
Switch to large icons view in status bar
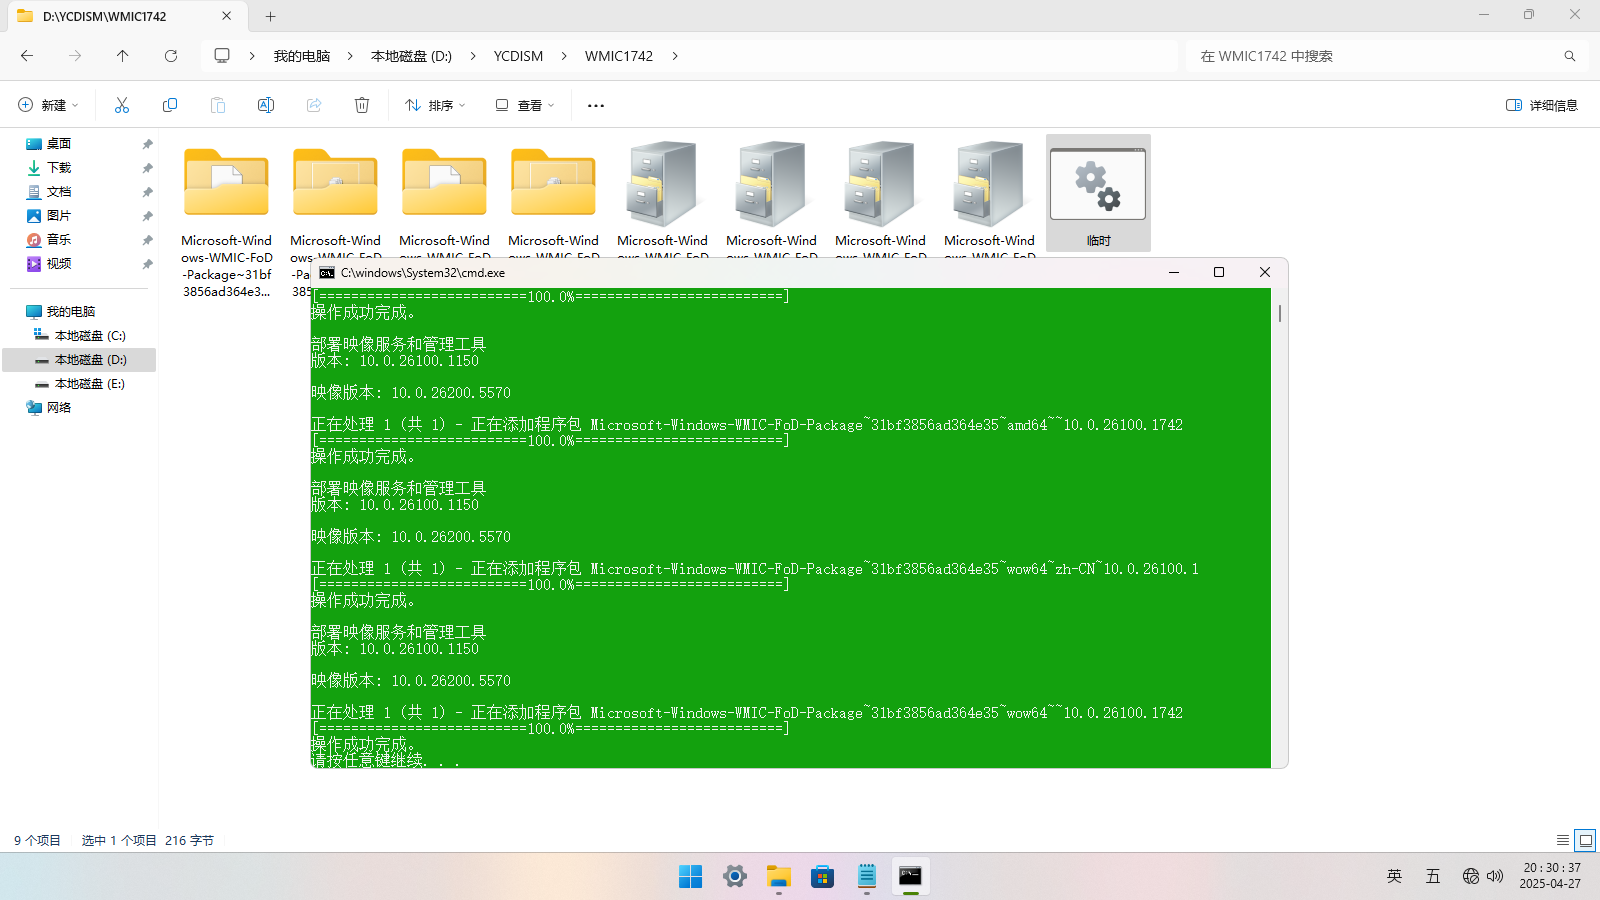pyautogui.click(x=1585, y=840)
